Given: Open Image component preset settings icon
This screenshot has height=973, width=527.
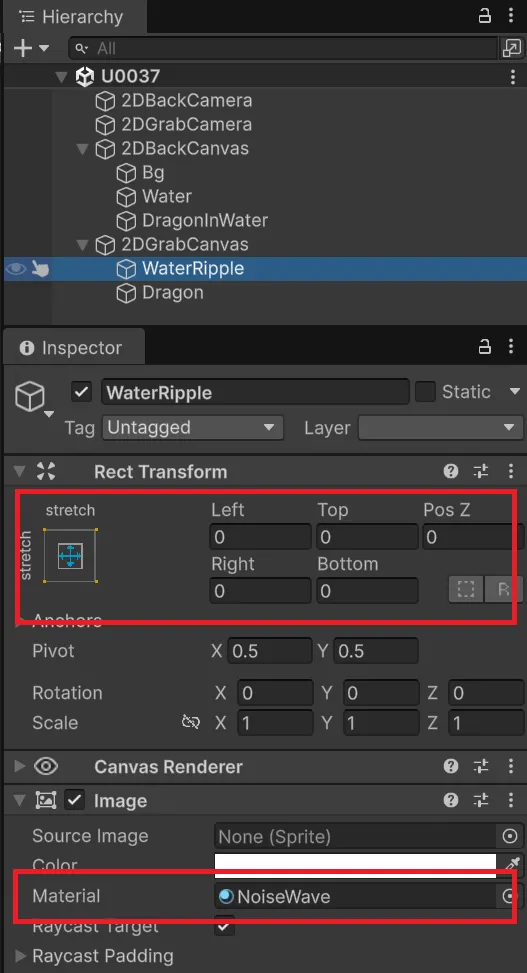Looking at the screenshot, I should pyautogui.click(x=482, y=800).
